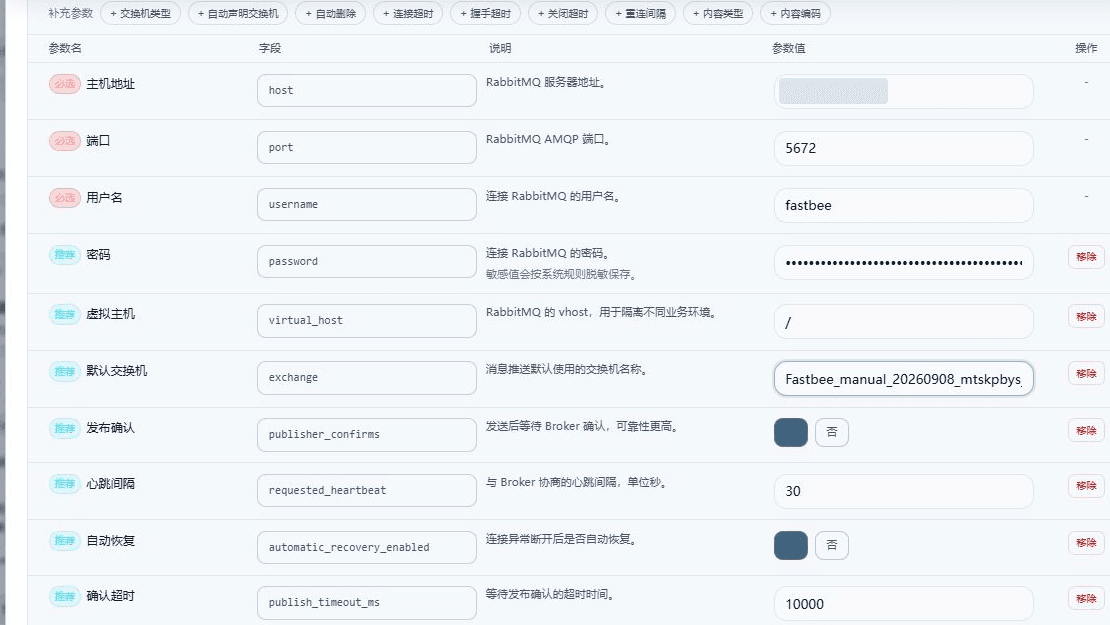Viewport: 1110px width, 625px height.
Task: Click the 参数名 column header
Action: (x=64, y=48)
